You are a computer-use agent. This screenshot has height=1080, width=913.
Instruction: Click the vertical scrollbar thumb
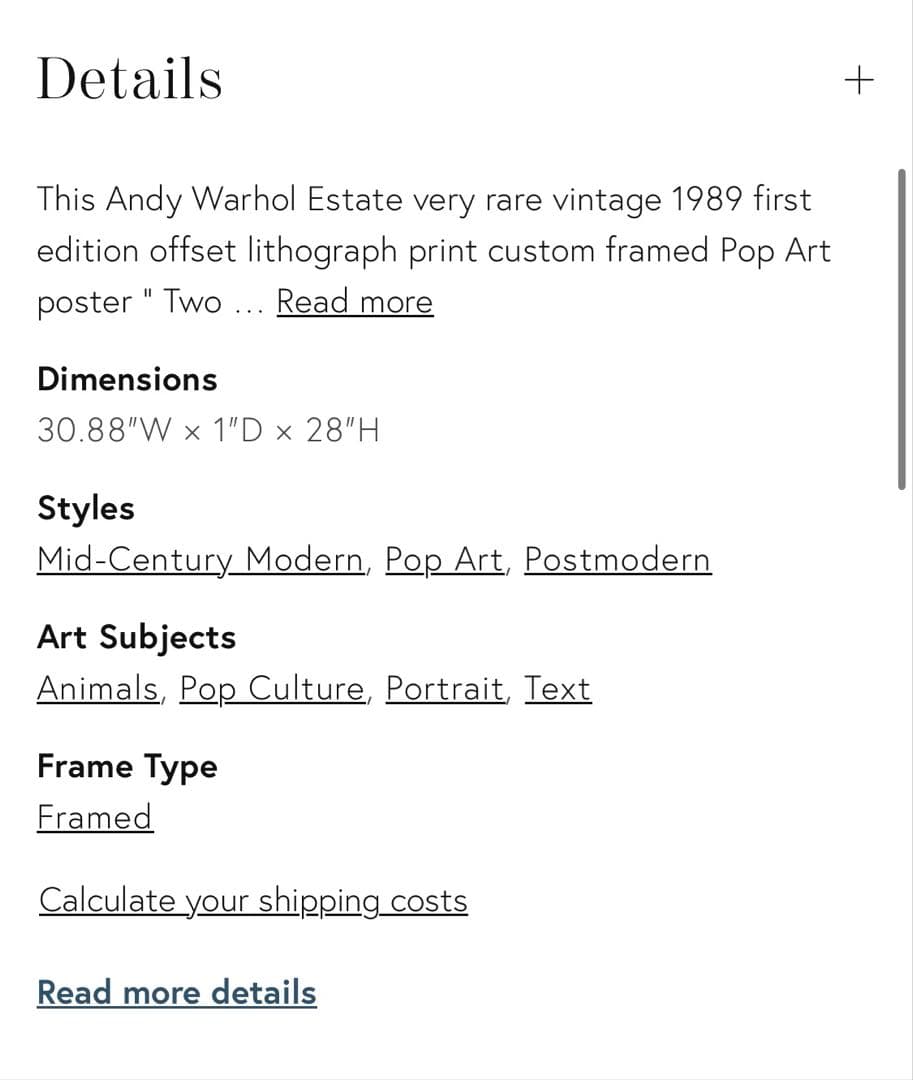click(x=902, y=330)
